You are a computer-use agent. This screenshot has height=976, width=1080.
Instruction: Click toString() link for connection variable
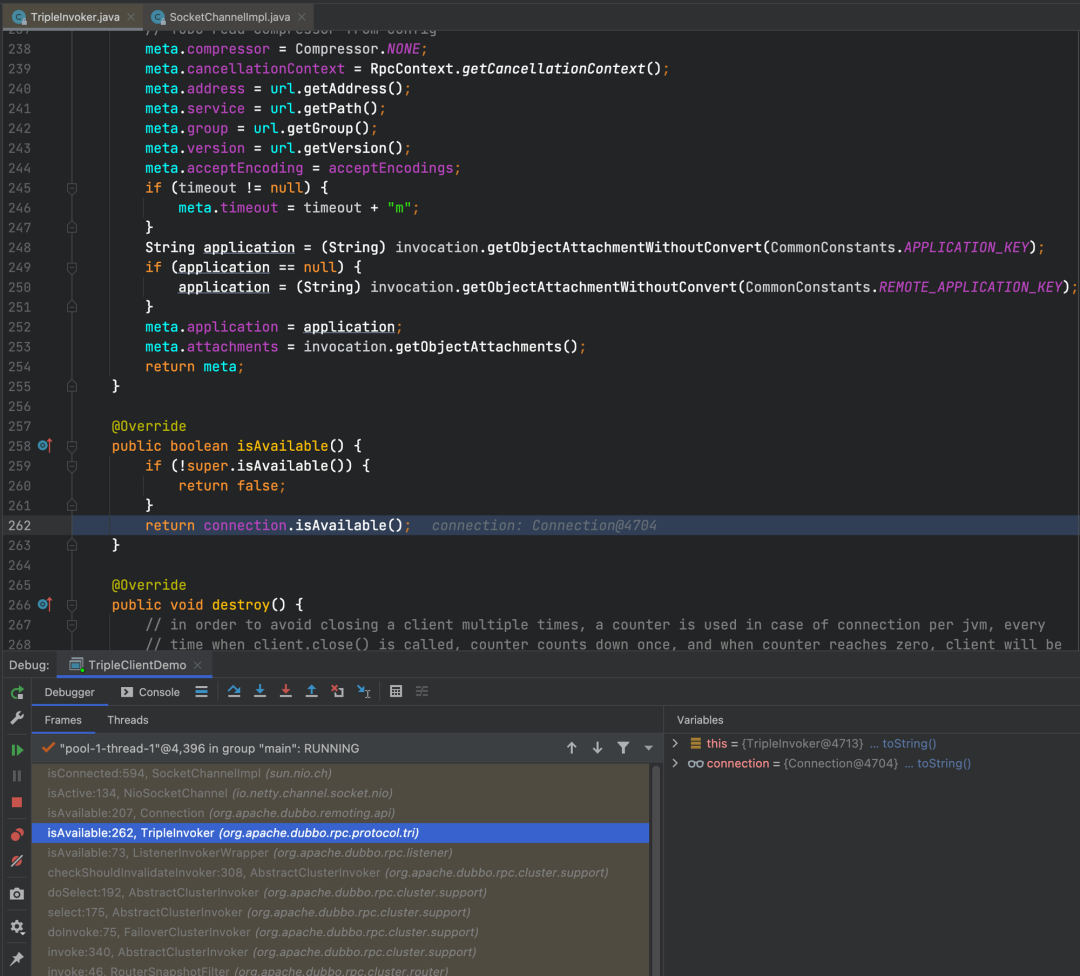pyautogui.click(x=944, y=763)
